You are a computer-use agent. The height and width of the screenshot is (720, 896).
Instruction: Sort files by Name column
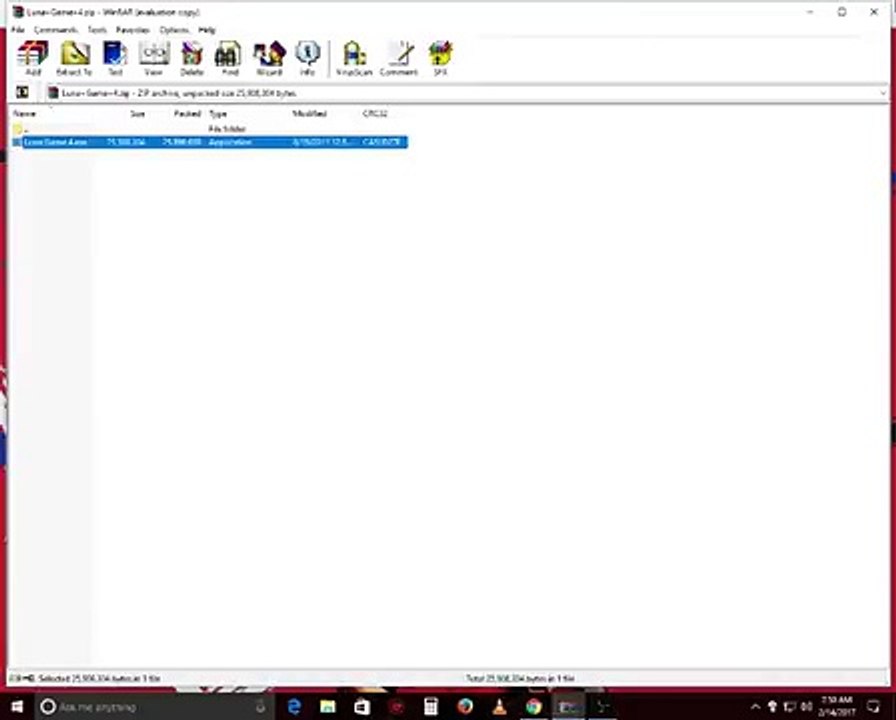pyautogui.click(x=24, y=114)
